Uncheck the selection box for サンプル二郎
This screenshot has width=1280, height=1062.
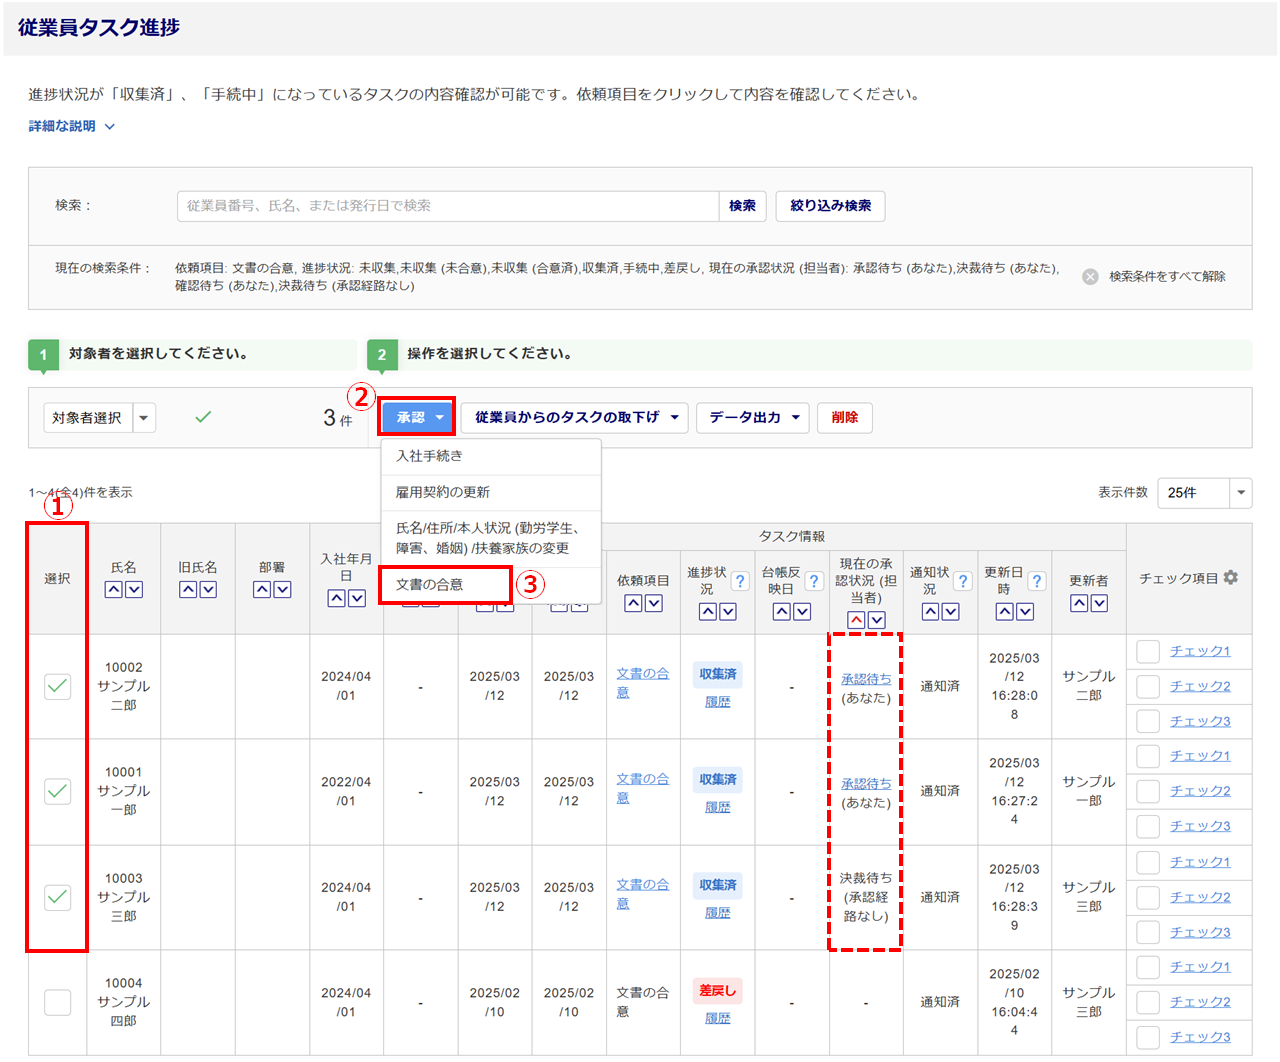[58, 686]
